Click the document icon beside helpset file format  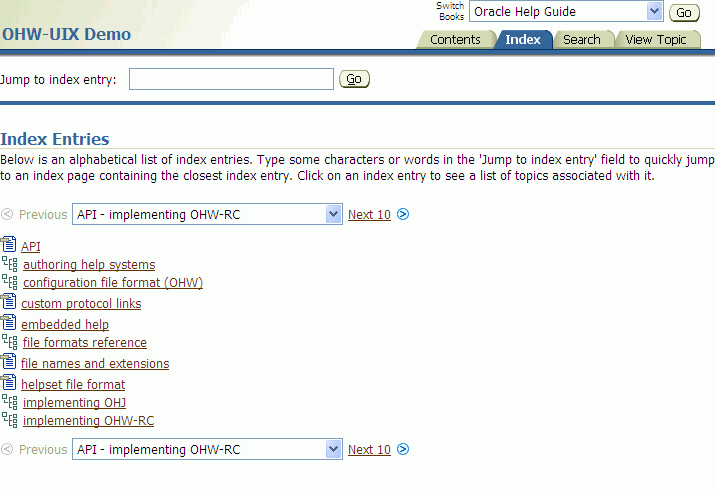[x=9, y=383]
